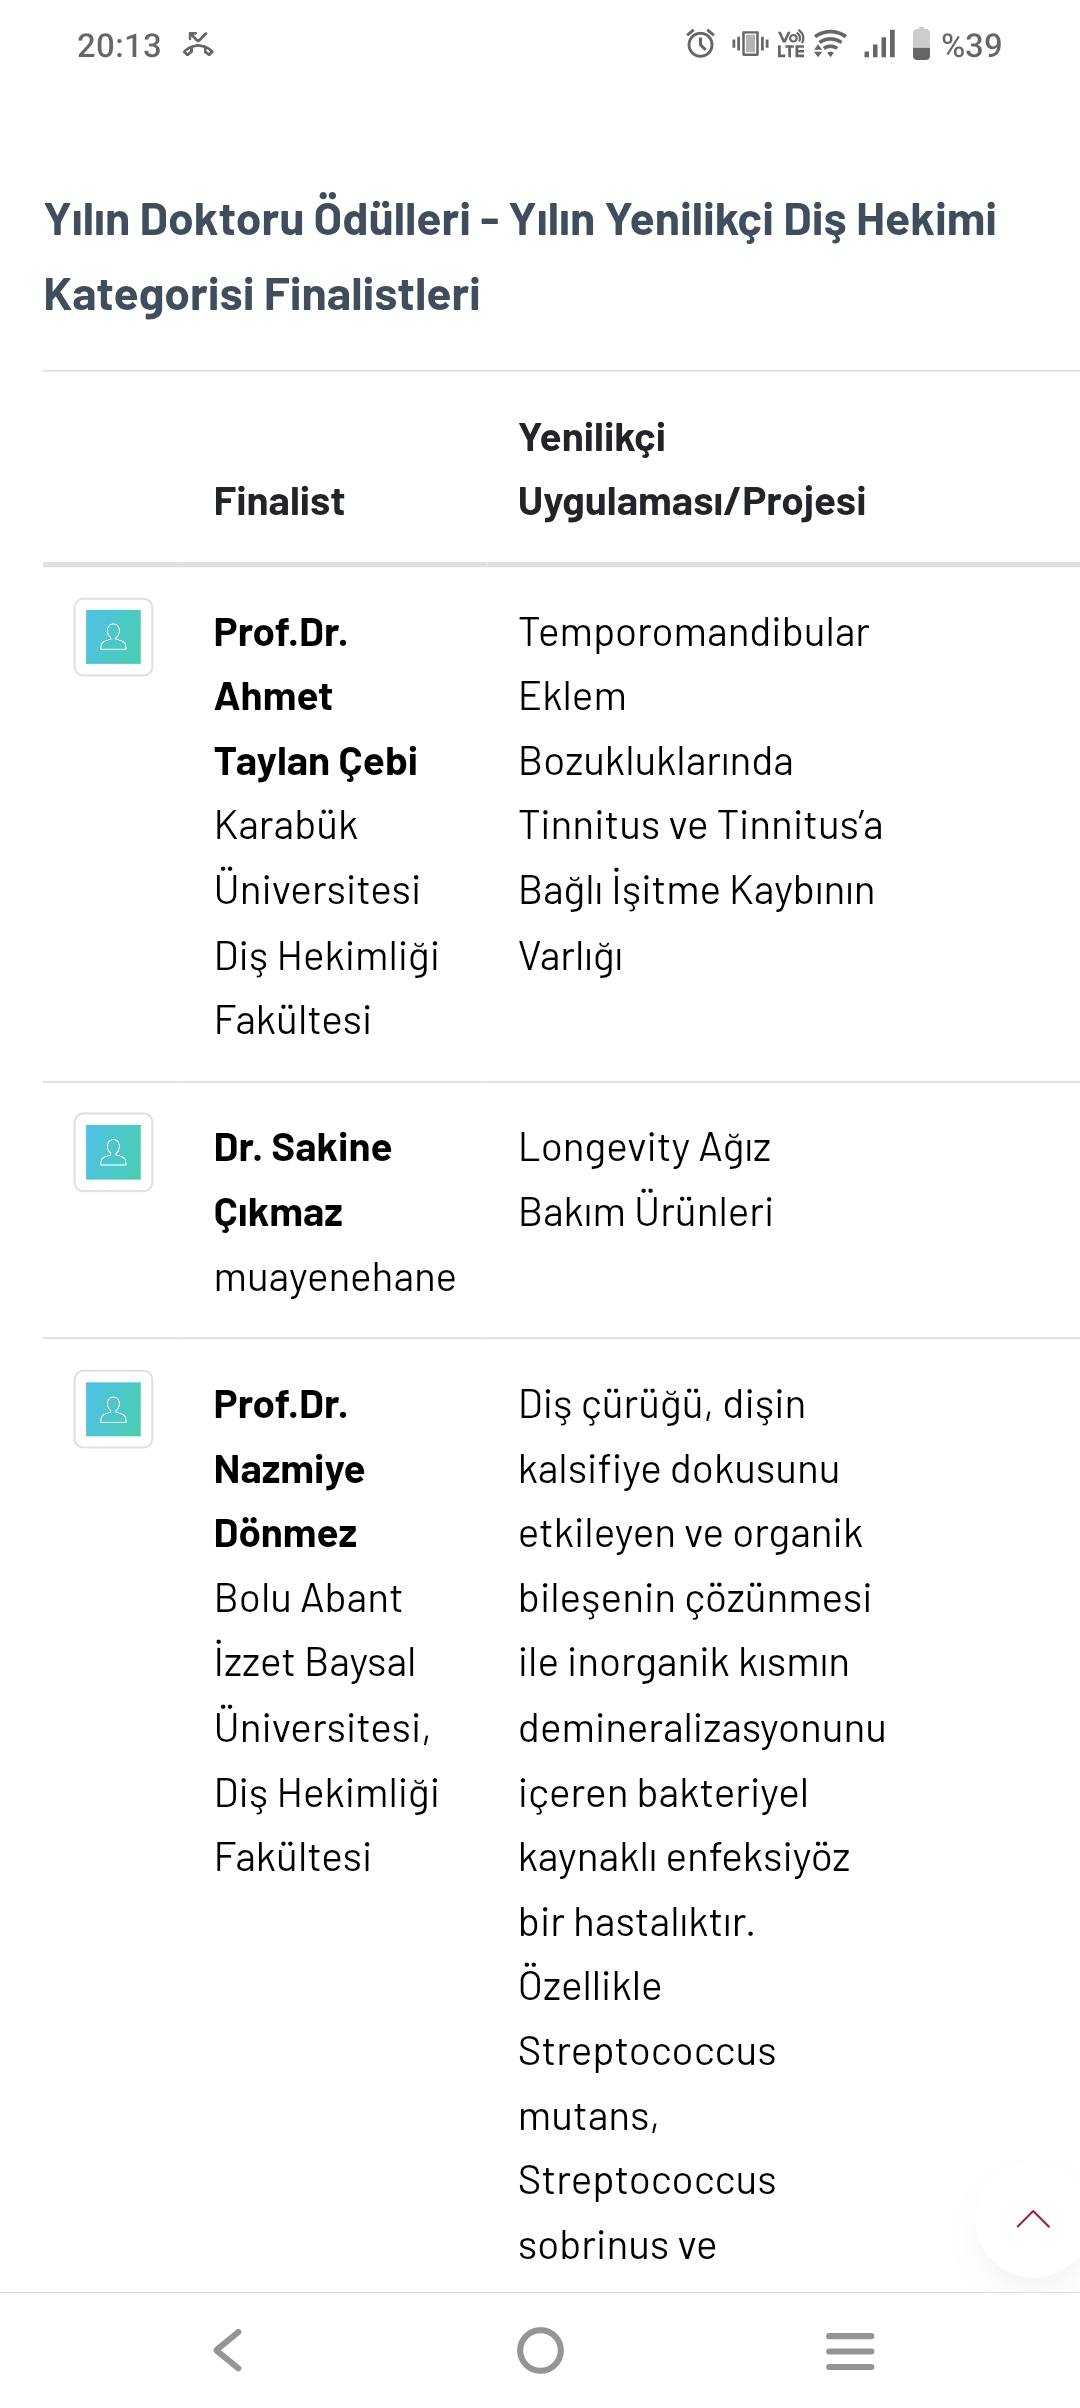
Task: Tap the vibrate mode status icon
Action: coord(750,44)
